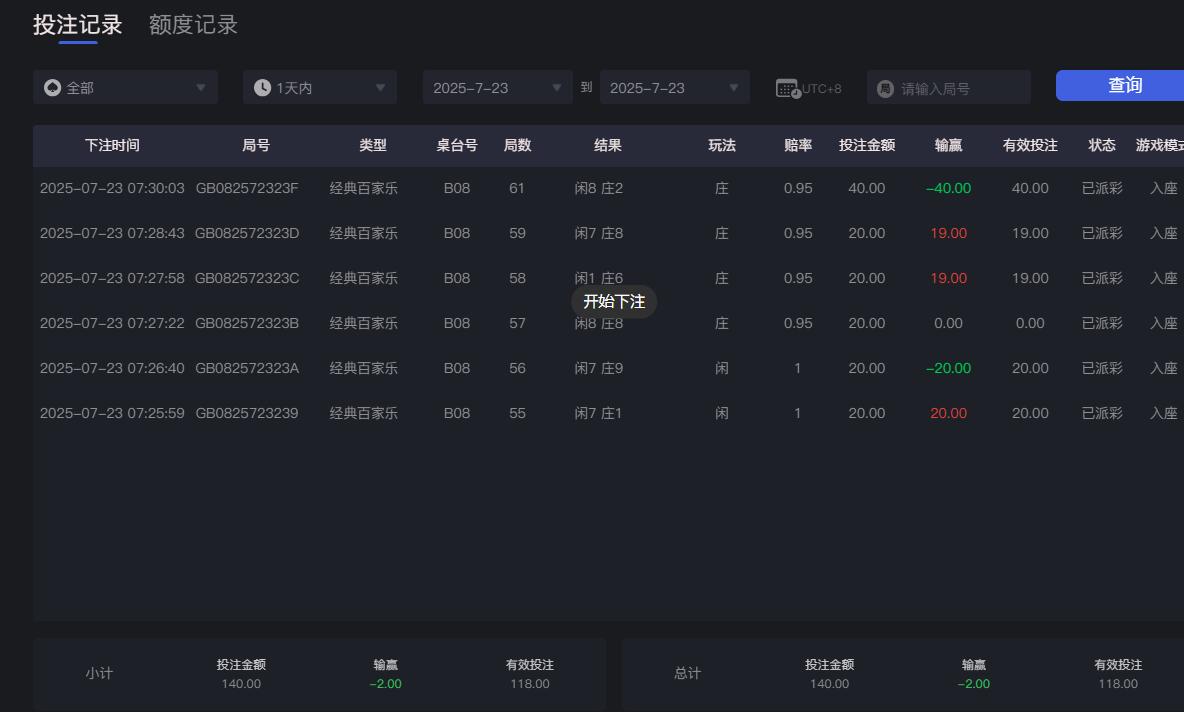
Task: Click the search icon in the 局号 input field
Action: tap(884, 87)
